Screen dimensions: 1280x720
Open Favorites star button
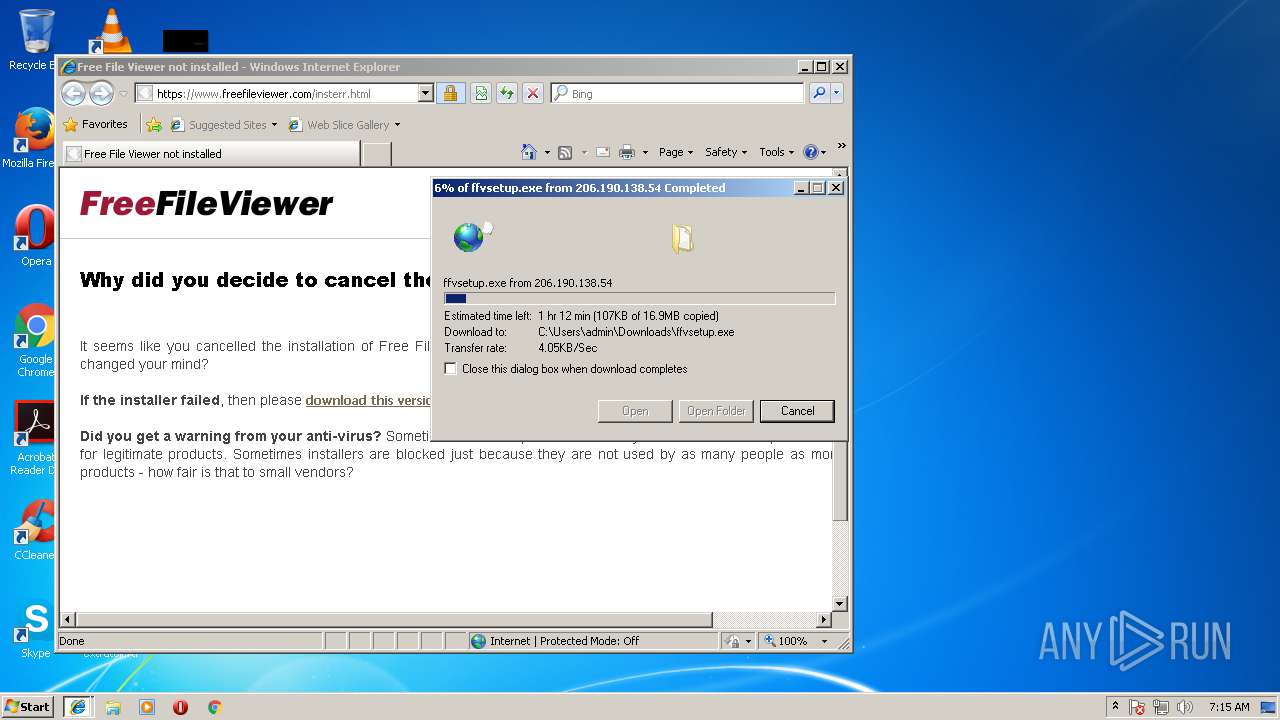click(96, 124)
